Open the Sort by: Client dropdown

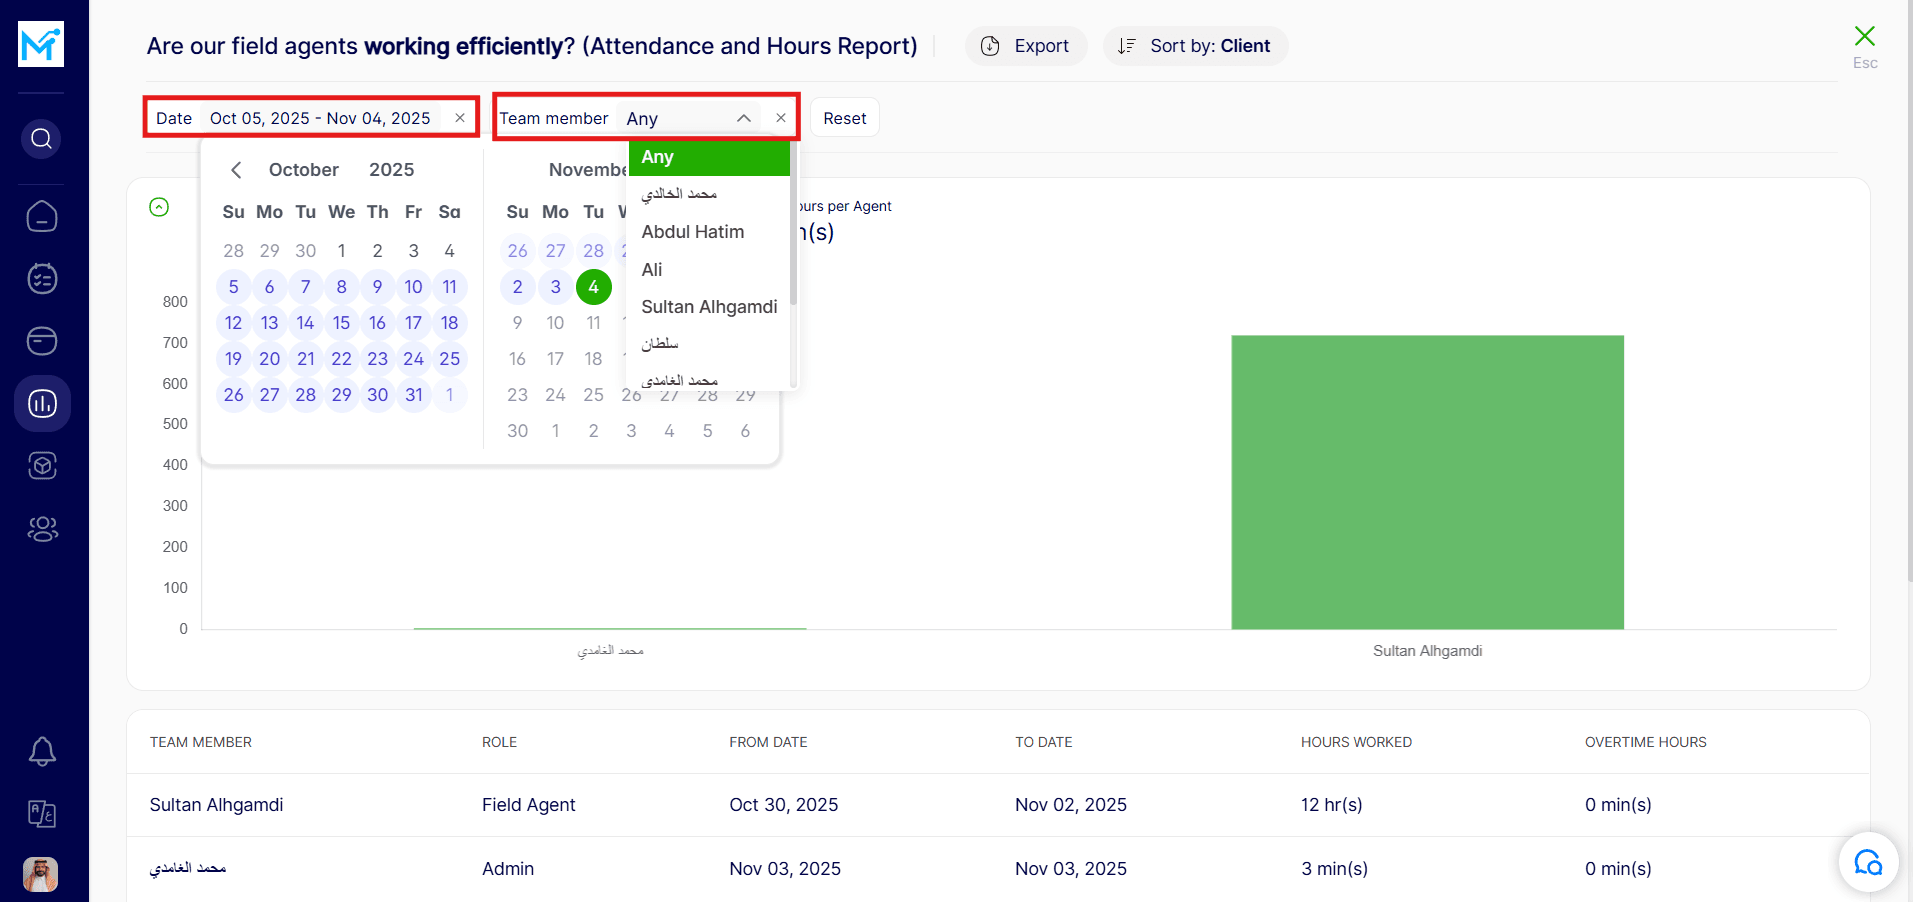click(1195, 46)
